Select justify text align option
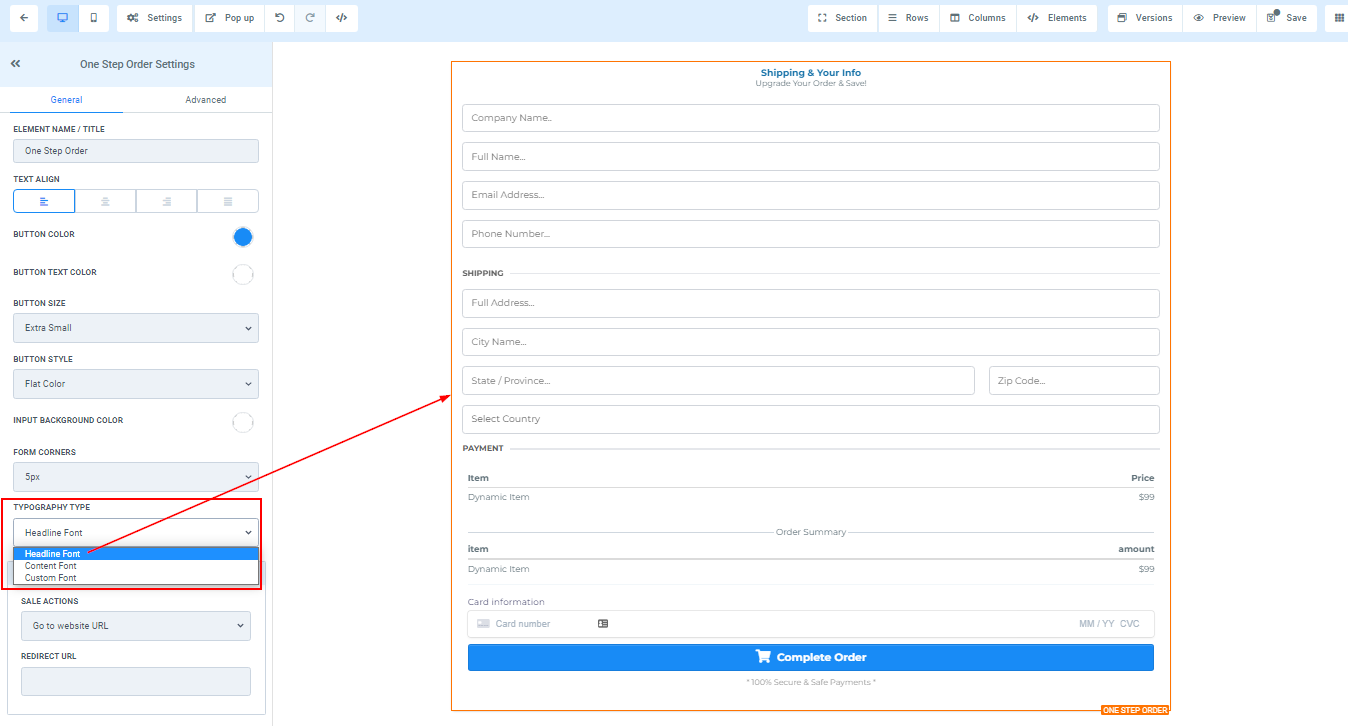This screenshot has width=1348, height=726. click(228, 201)
